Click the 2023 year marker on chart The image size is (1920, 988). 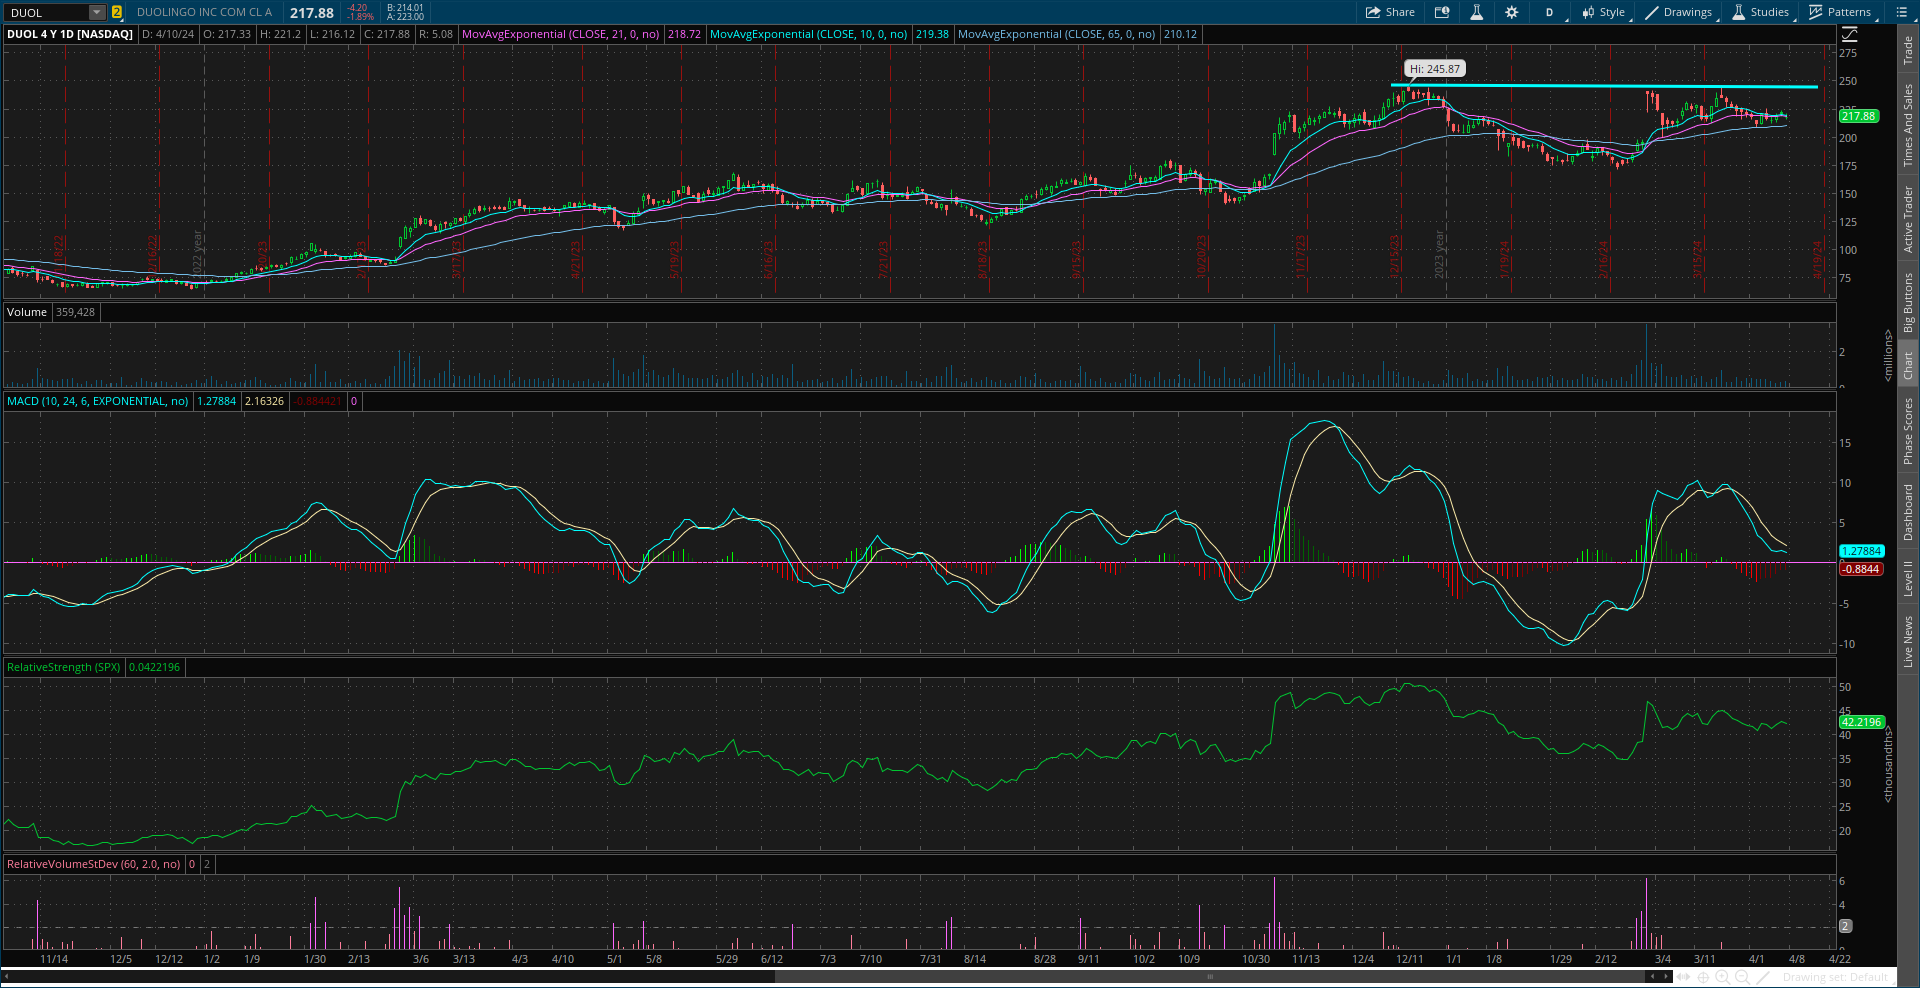pos(1439,254)
